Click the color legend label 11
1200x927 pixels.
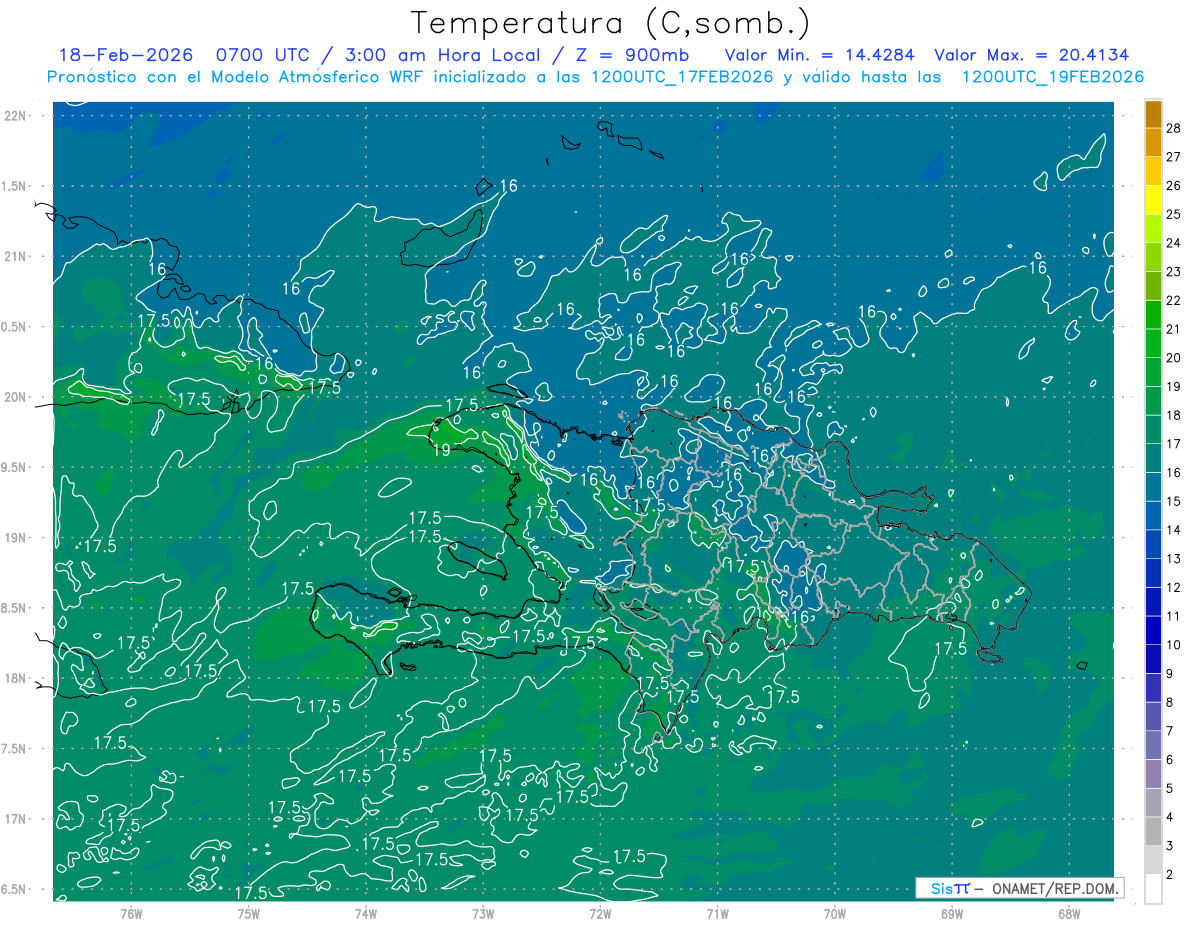1174,617
